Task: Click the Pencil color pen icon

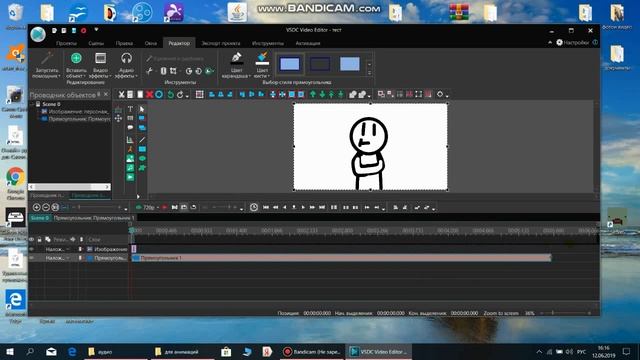Action: point(236,58)
